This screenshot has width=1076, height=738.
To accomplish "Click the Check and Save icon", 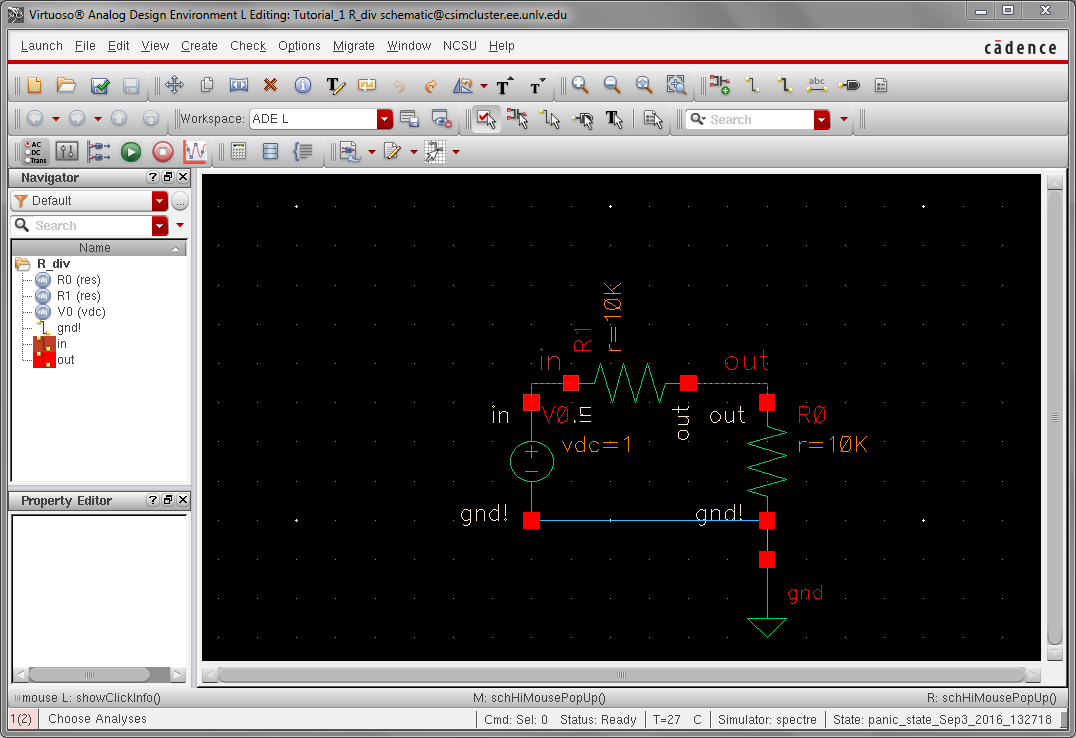I will (100, 86).
